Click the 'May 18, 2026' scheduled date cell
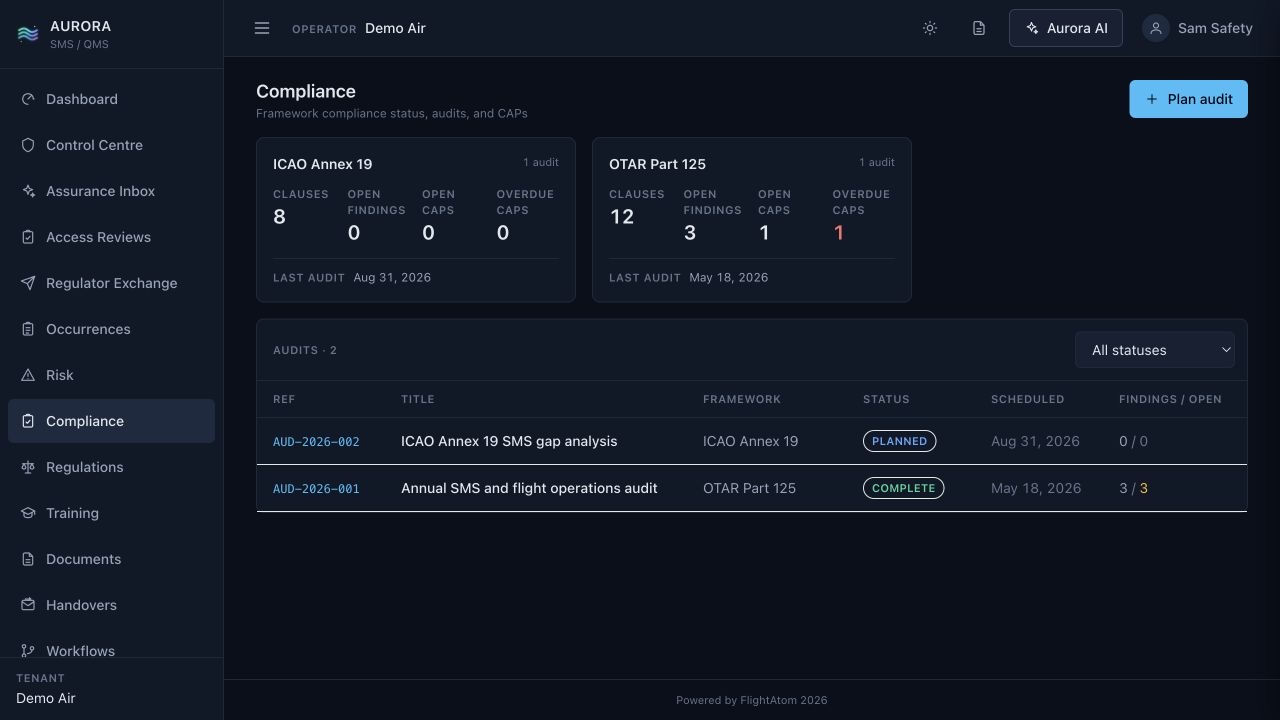The width and height of the screenshot is (1280, 720). click(1036, 488)
